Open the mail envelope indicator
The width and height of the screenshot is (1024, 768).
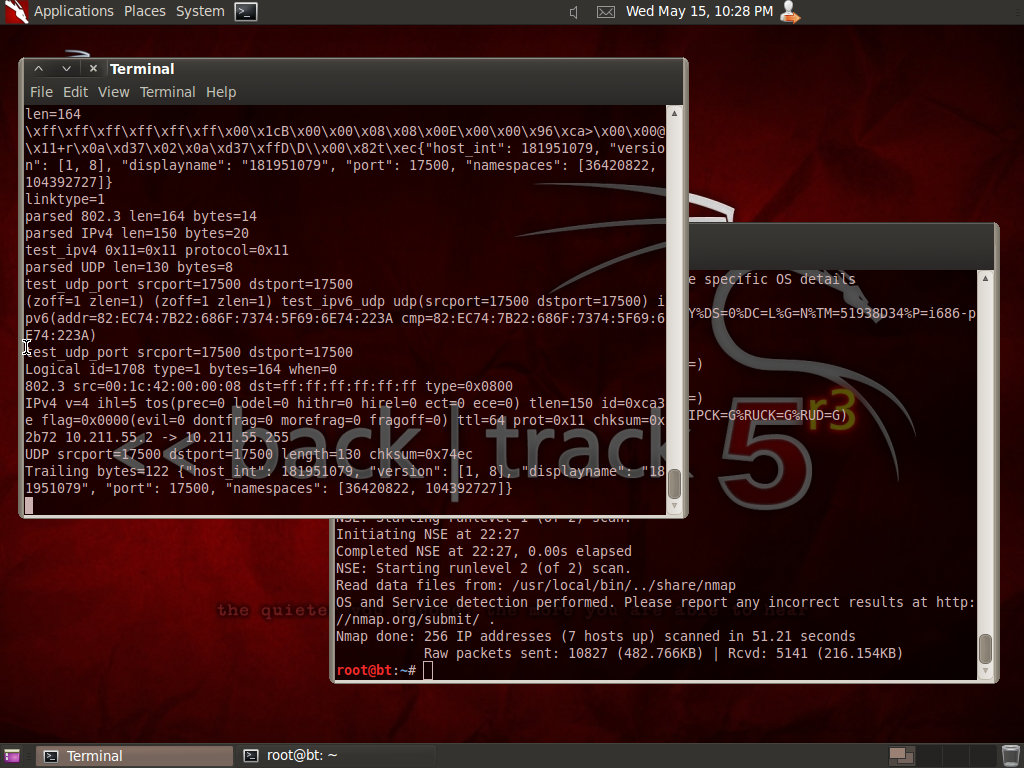606,12
